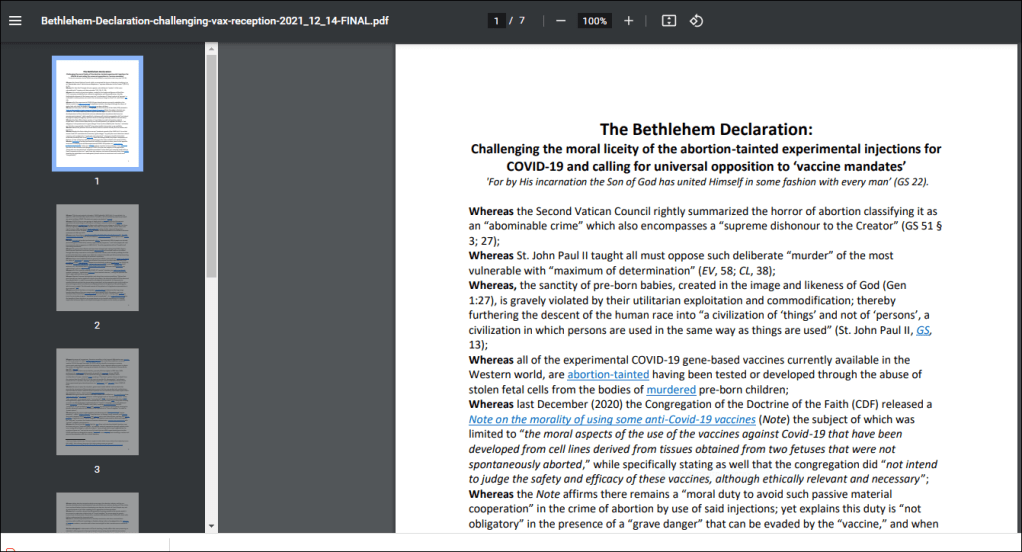This screenshot has width=1022, height=552.
Task: Toggle the sidebar with the hamburger menu icon
Action: [x=15, y=21]
